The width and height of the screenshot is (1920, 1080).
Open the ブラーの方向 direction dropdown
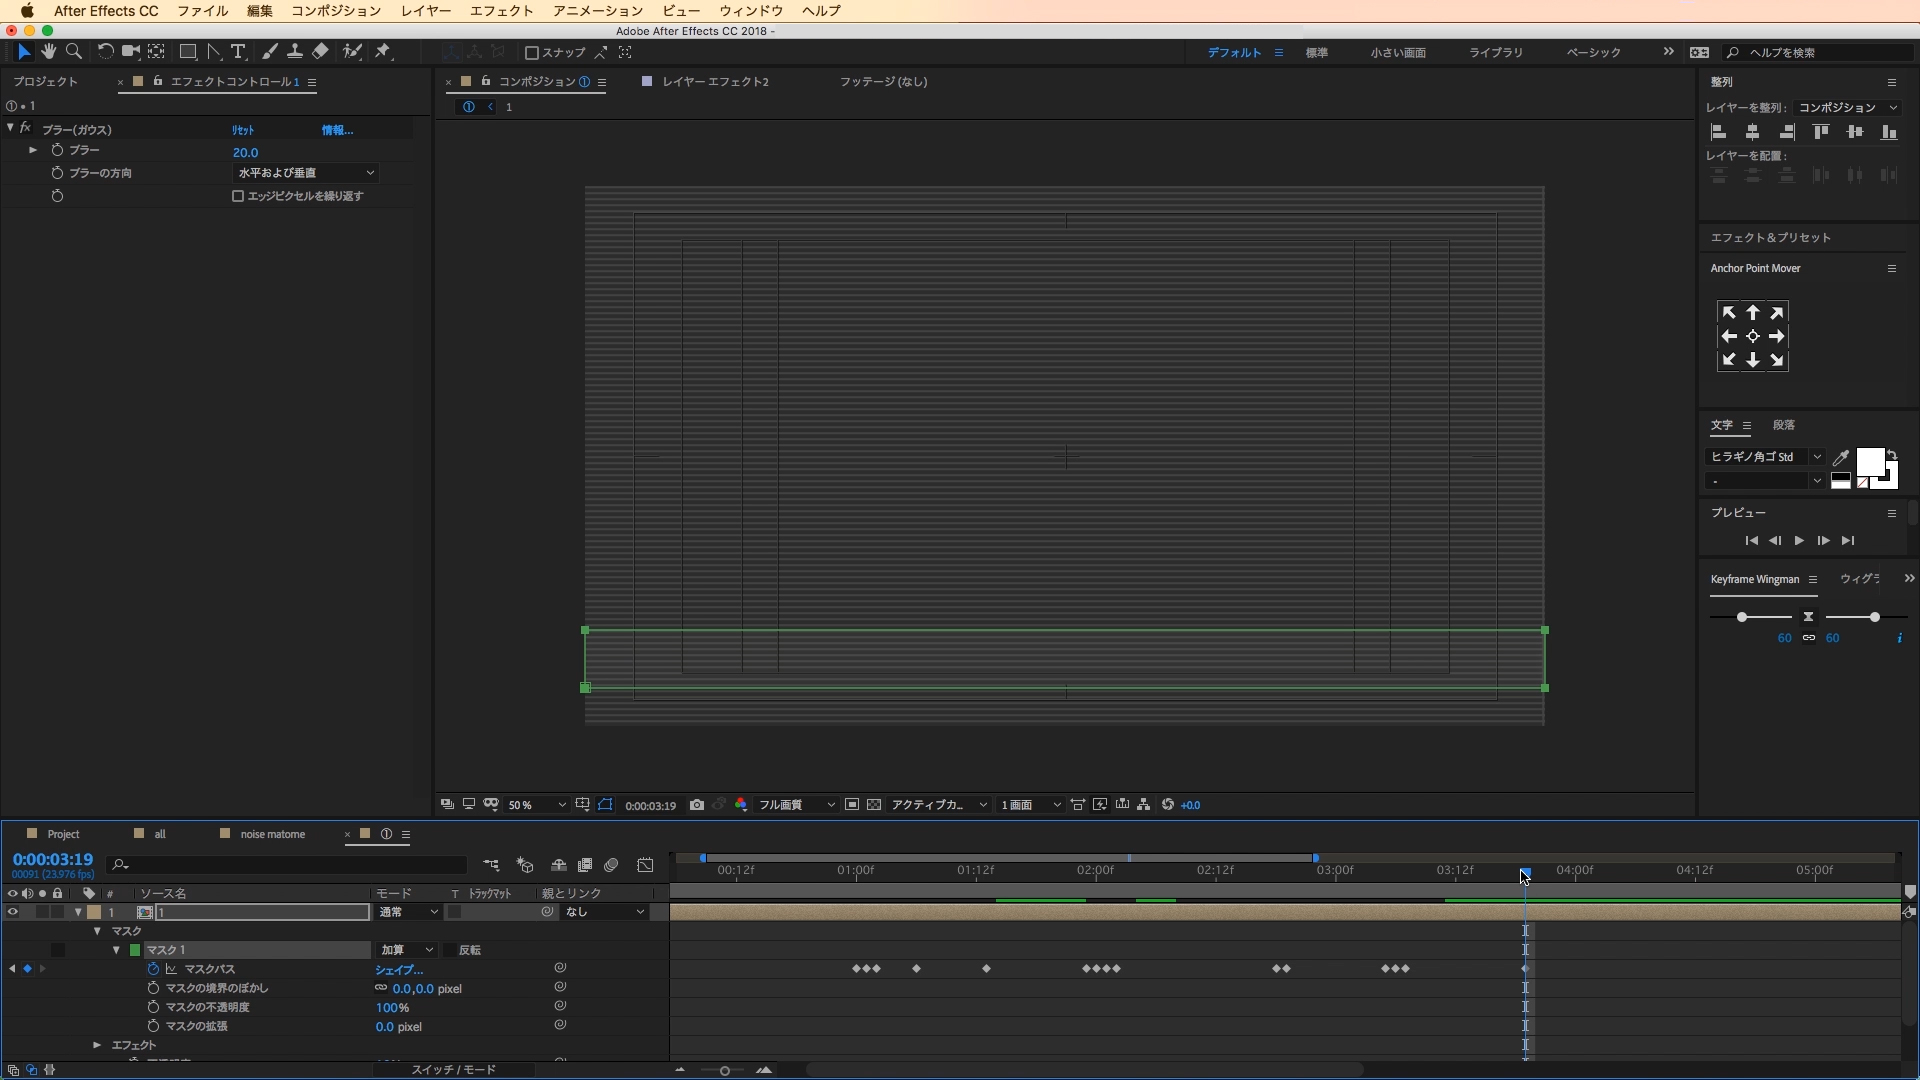click(305, 173)
